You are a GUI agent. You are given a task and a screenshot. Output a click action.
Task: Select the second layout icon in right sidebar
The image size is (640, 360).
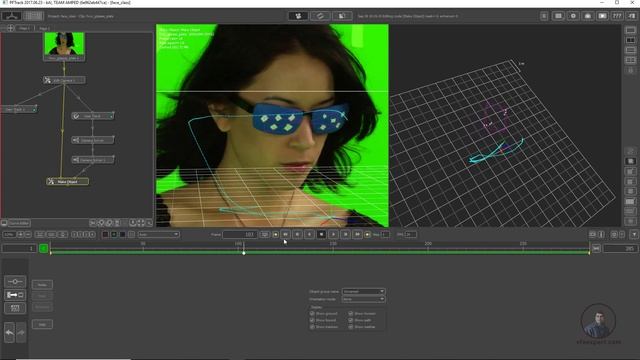(x=631, y=40)
